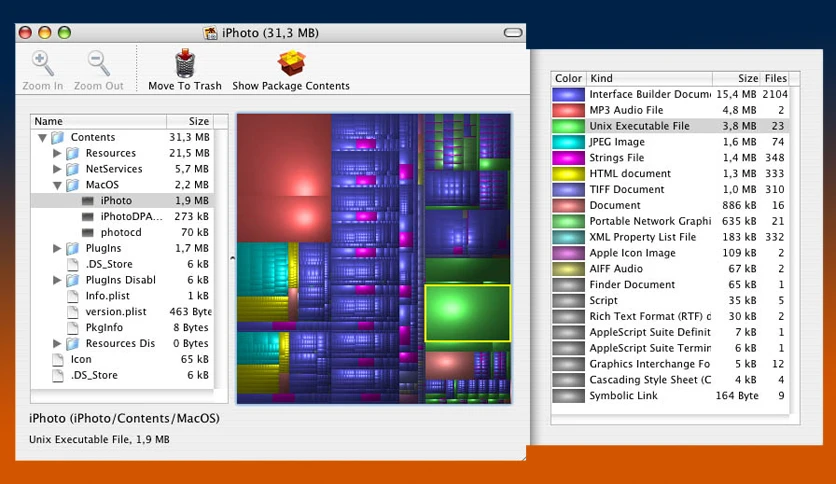Click the 21,5 MB size value
Viewport: 836px width, 484px height.
[189, 153]
